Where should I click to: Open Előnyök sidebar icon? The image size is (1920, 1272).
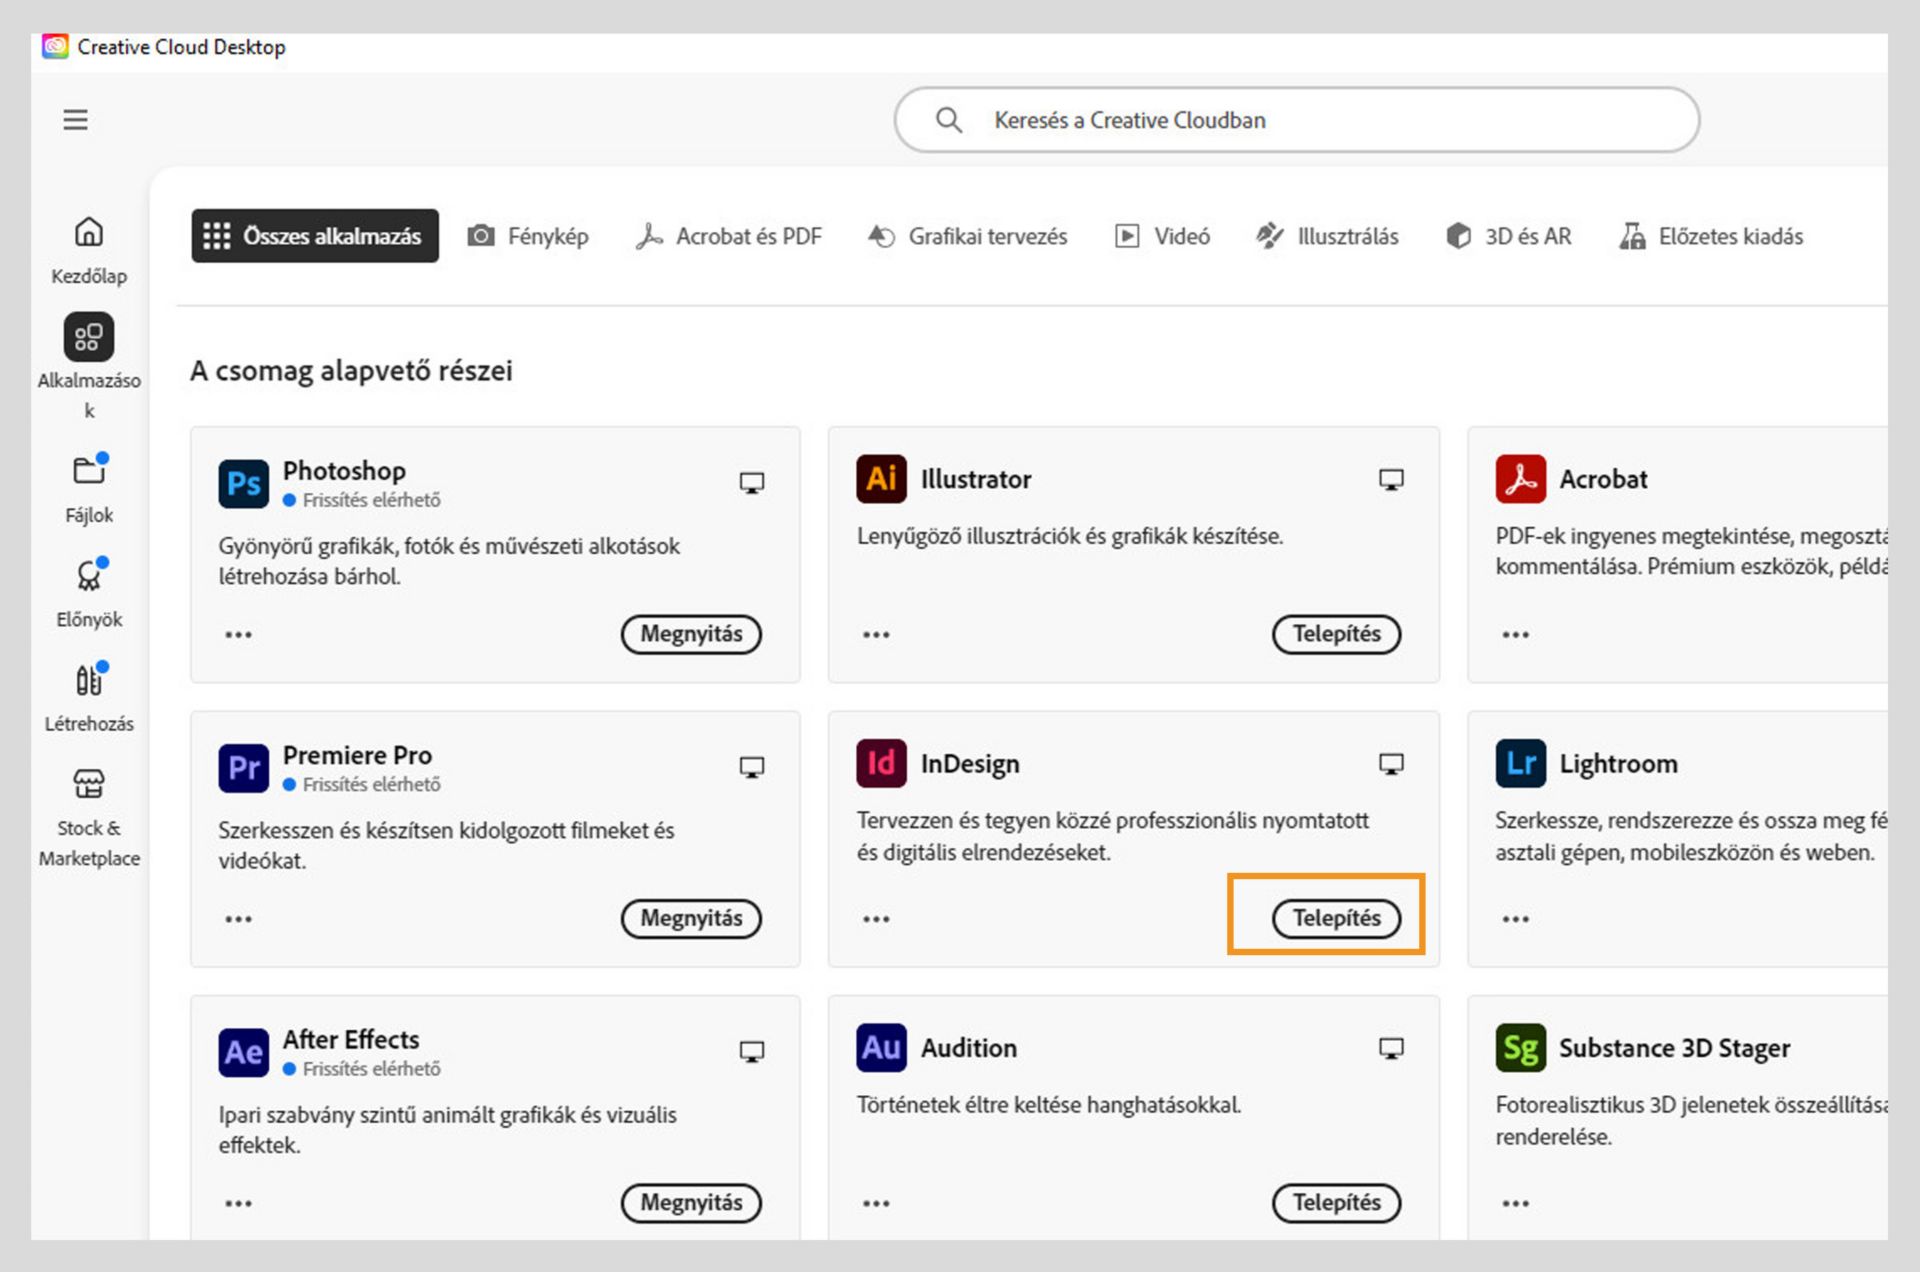point(89,576)
